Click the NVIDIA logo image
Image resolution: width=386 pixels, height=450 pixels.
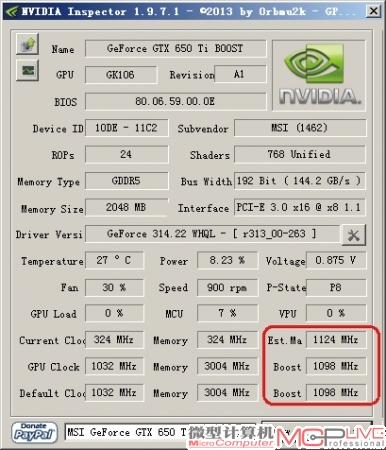click(319, 75)
